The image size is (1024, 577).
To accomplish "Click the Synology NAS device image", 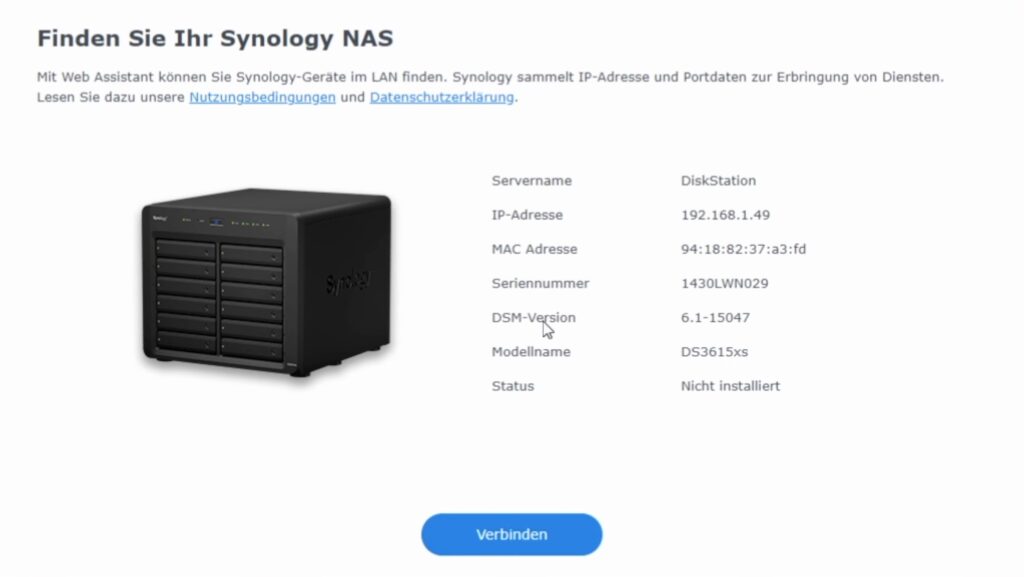I will click(266, 282).
